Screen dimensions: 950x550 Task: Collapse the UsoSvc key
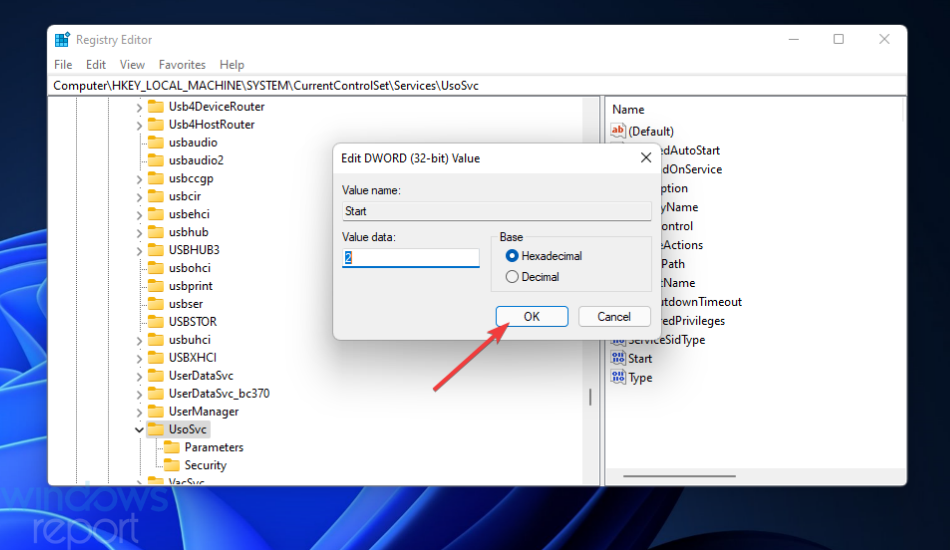[x=139, y=430]
